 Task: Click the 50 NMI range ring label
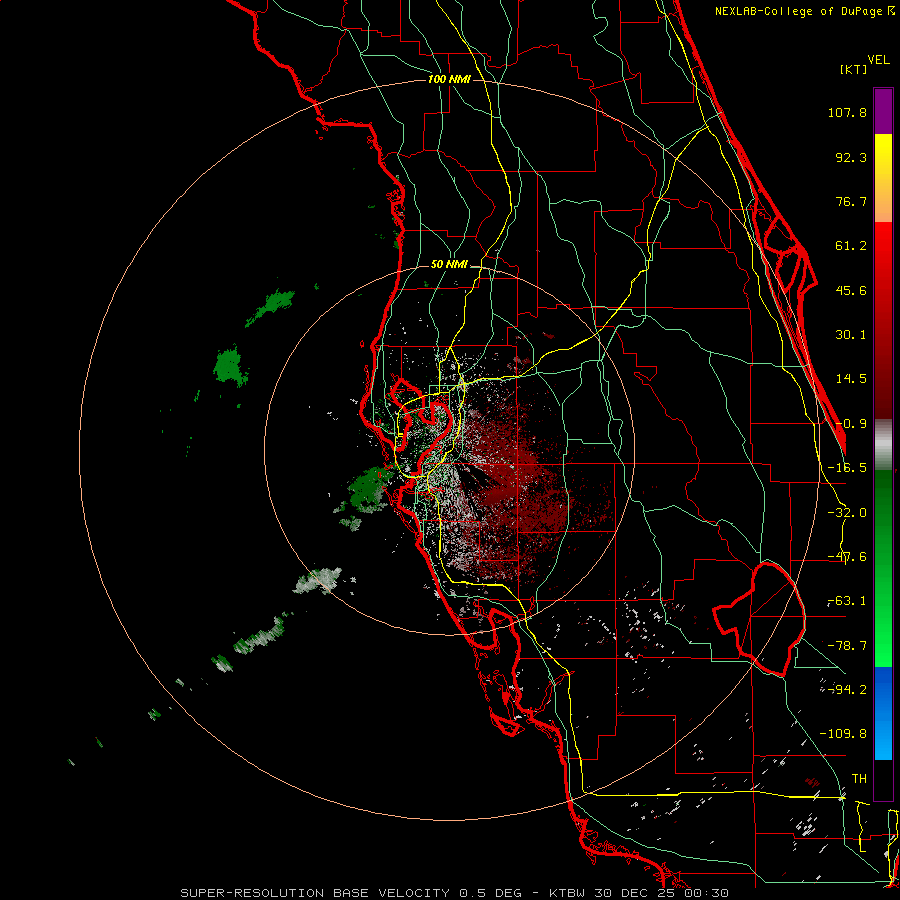(x=449, y=265)
